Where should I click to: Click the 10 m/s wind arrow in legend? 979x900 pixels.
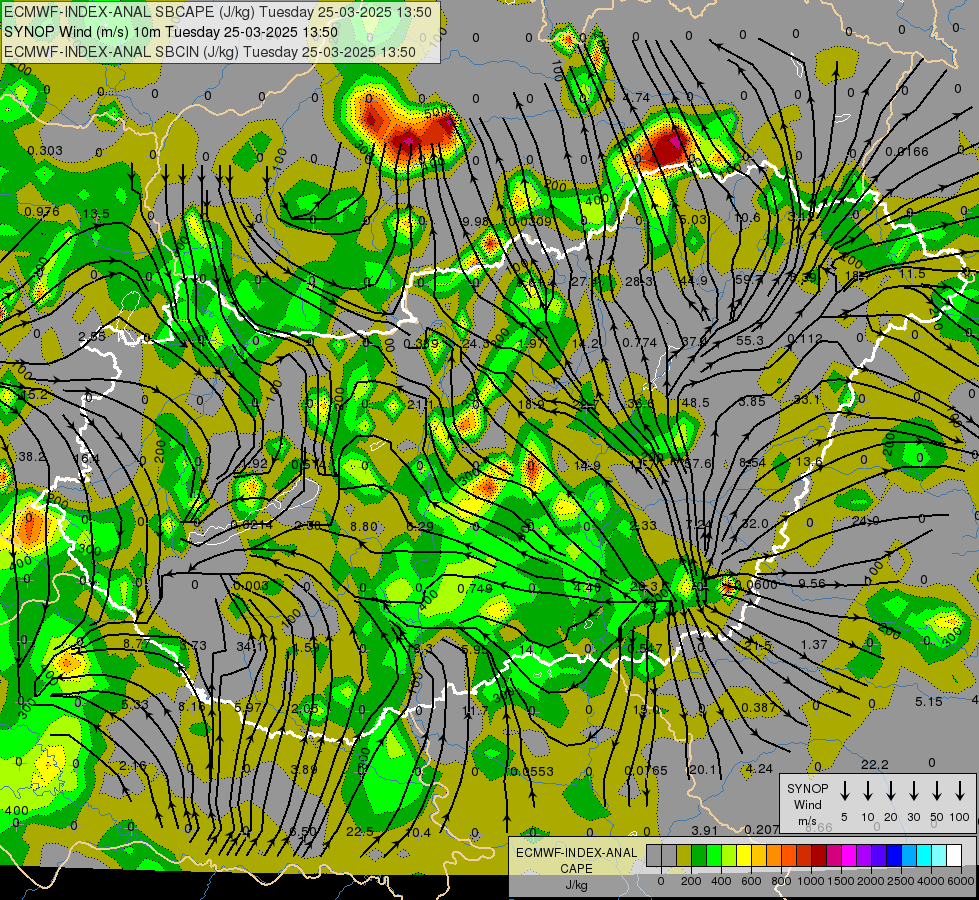click(x=868, y=791)
